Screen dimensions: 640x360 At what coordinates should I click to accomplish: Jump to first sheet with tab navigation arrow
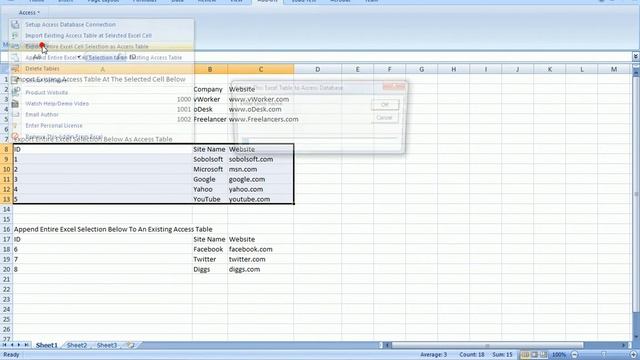point(5,345)
